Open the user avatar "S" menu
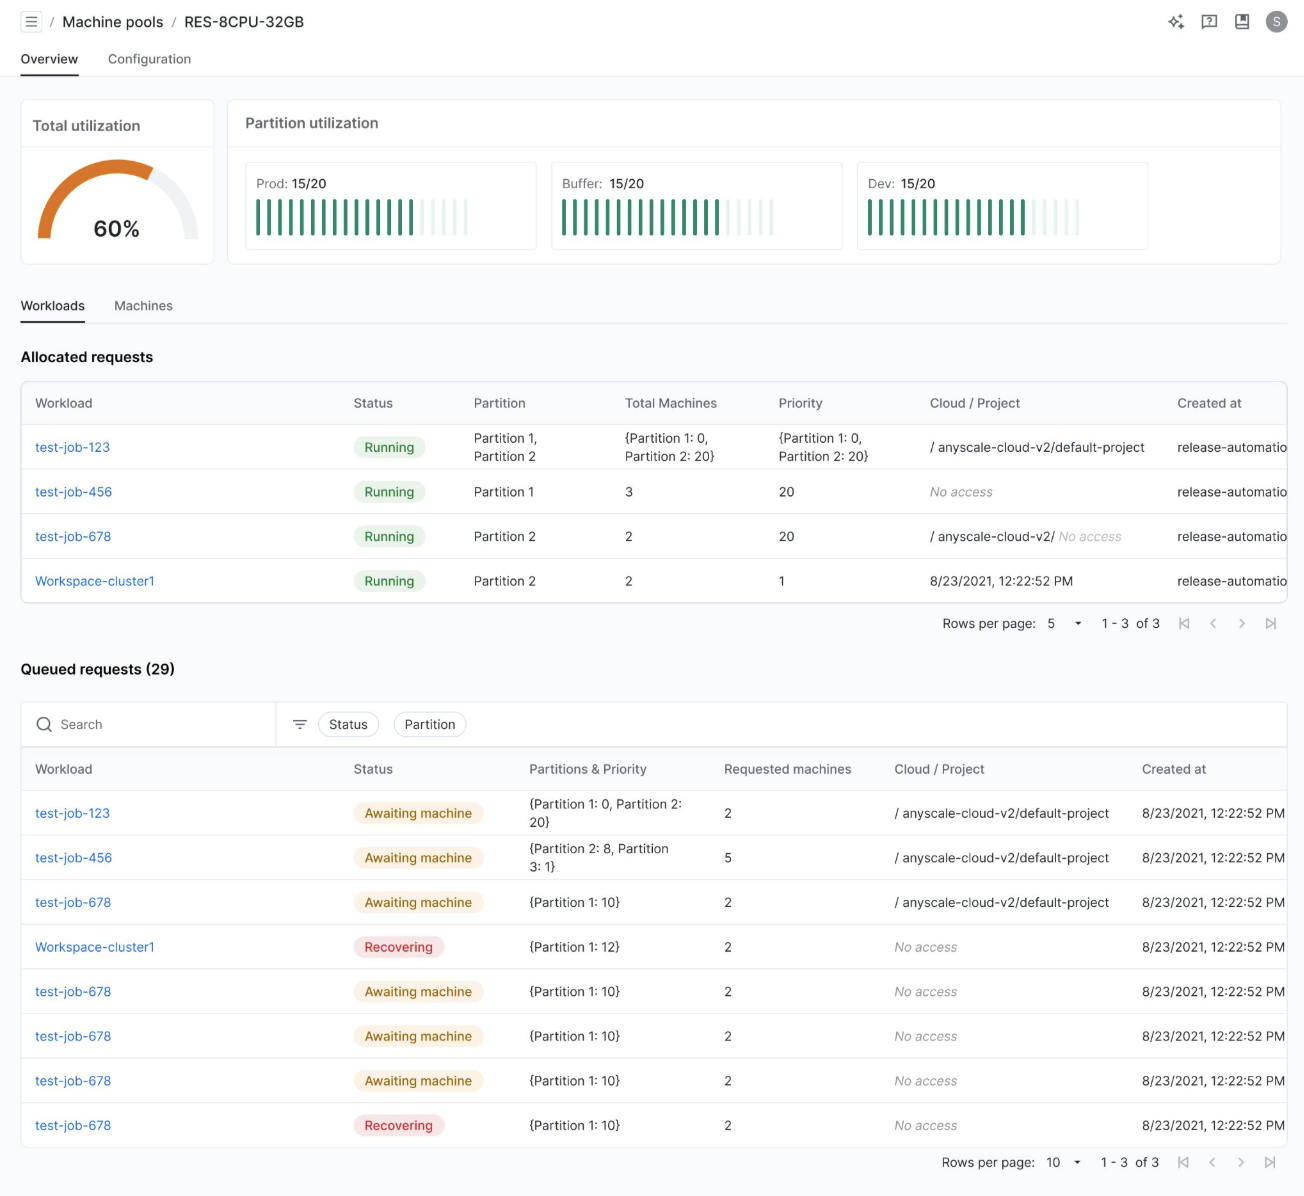 1276,22
